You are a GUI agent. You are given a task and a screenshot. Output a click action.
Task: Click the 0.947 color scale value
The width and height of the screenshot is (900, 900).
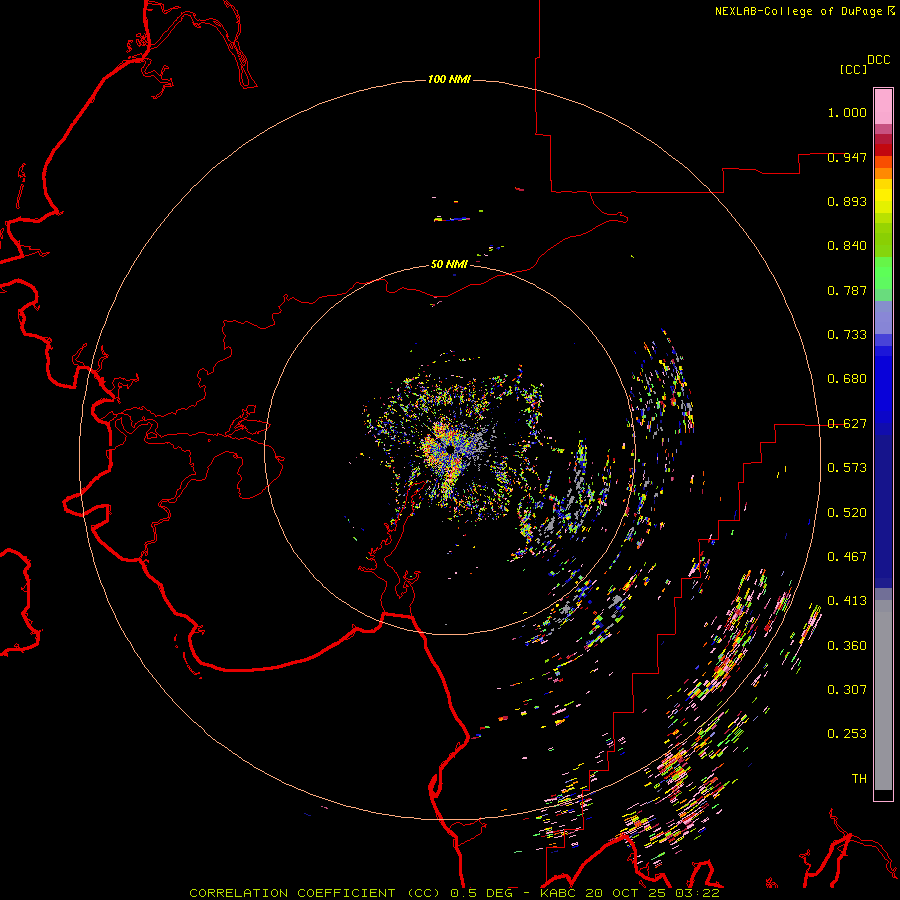click(x=847, y=157)
